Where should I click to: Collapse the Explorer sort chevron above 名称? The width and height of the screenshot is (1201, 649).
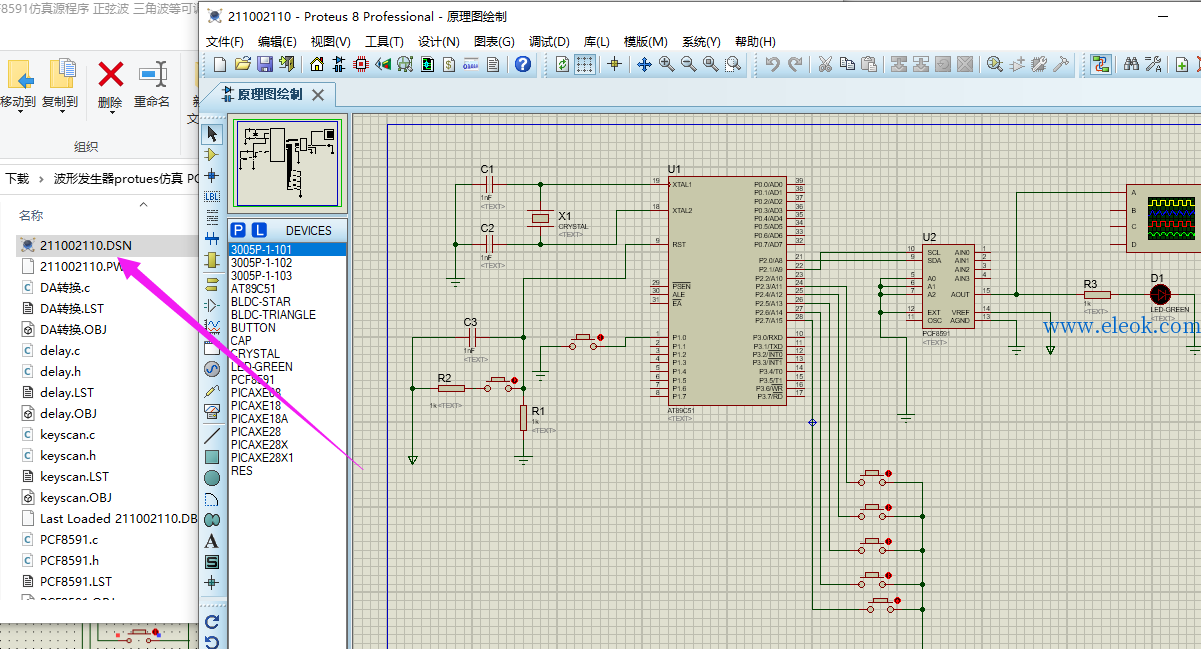(143, 204)
